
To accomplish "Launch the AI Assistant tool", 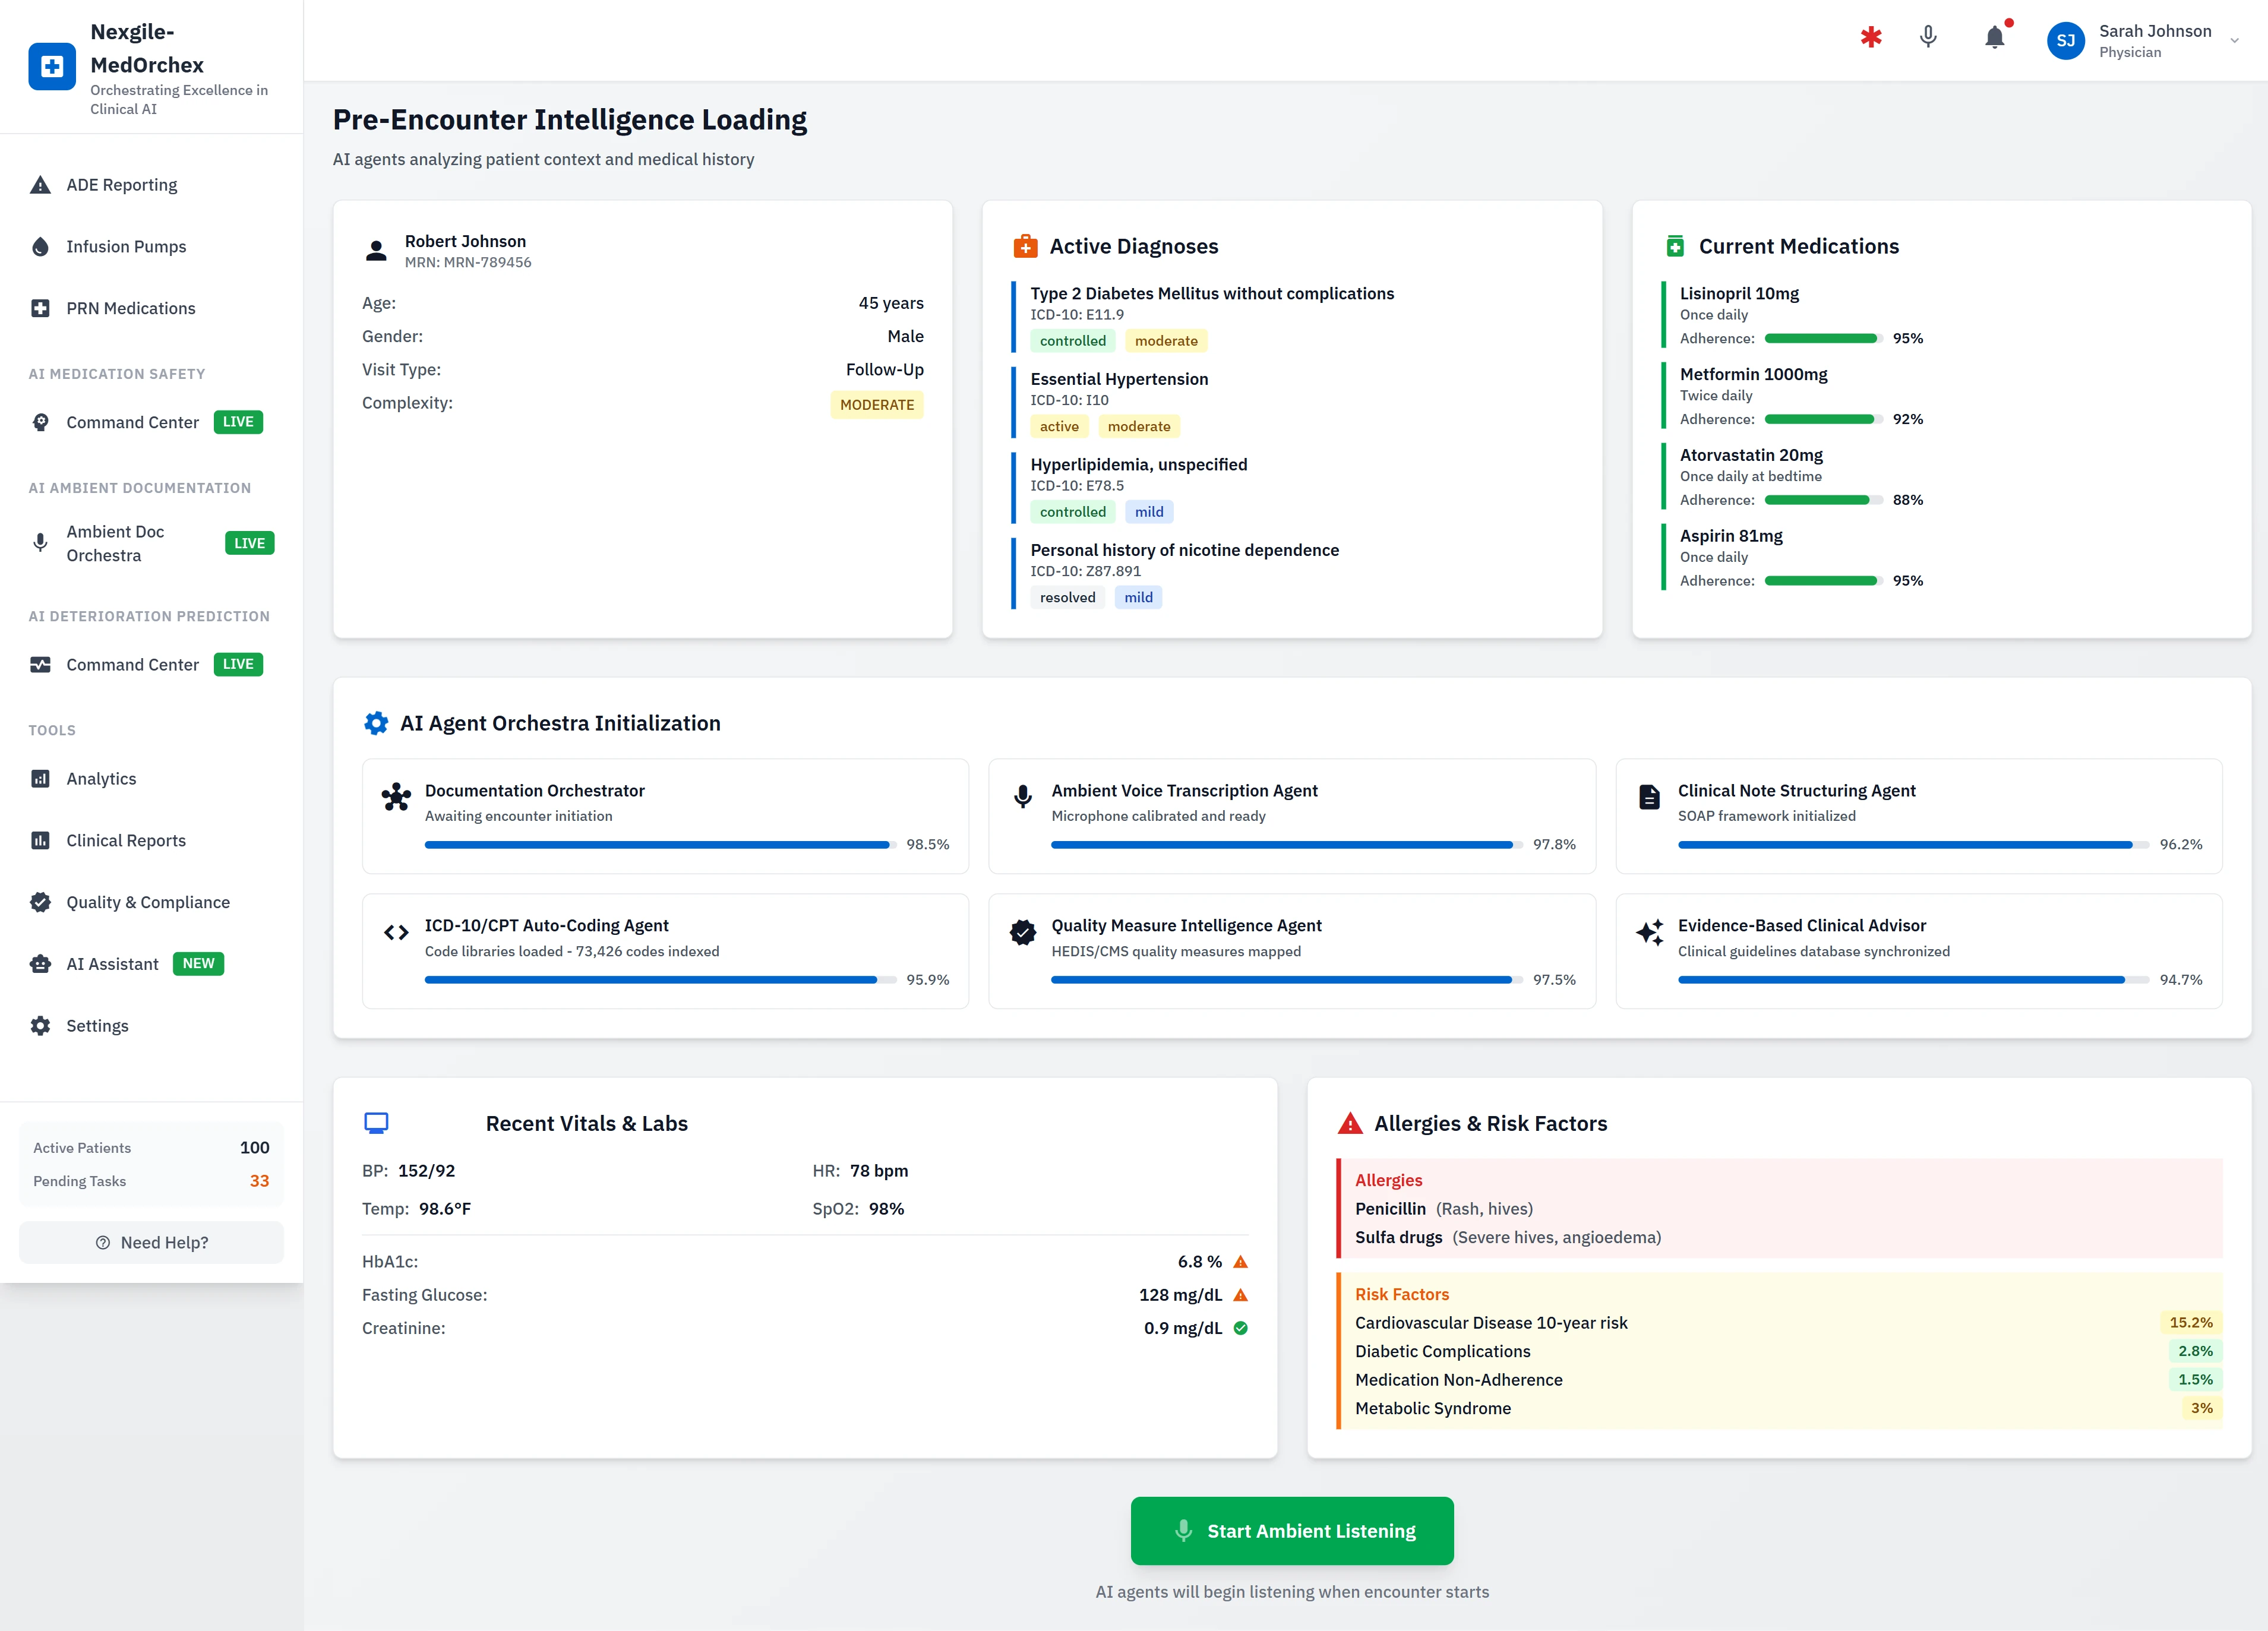I will [x=113, y=963].
